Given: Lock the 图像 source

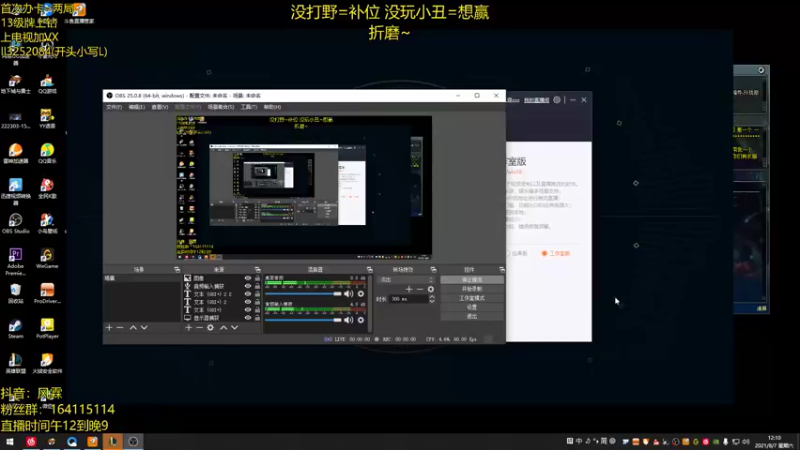Looking at the screenshot, I should tap(257, 278).
